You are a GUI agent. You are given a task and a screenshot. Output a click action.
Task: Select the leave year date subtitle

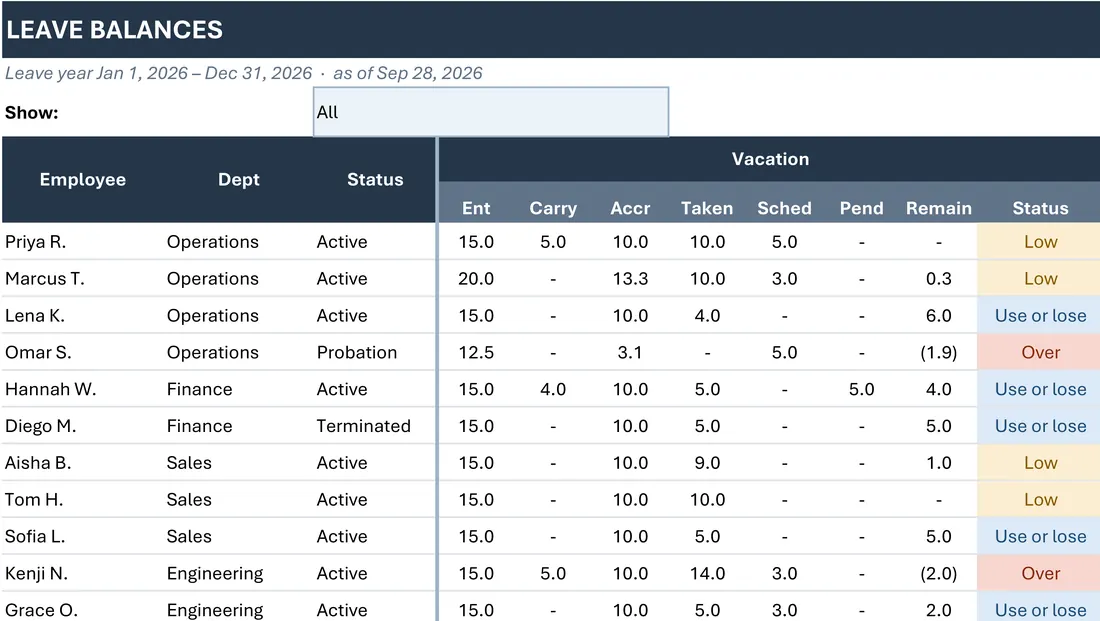(x=243, y=74)
